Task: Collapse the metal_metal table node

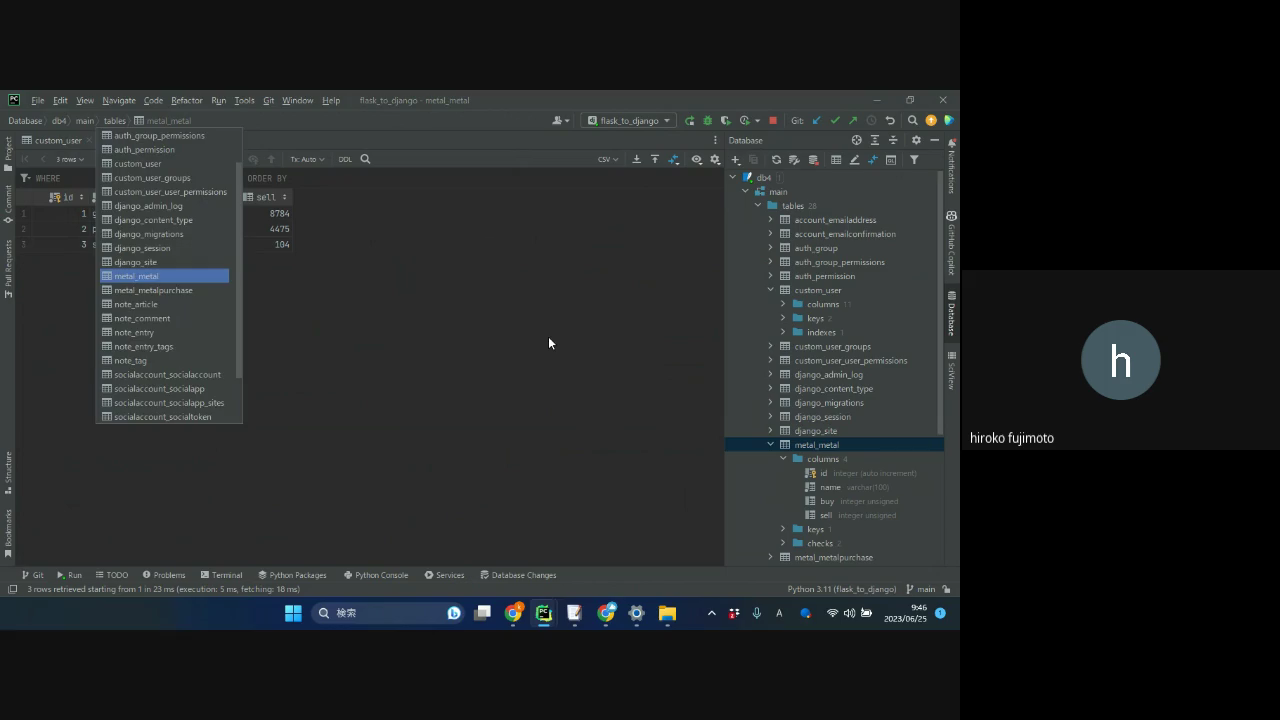Action: point(771,445)
